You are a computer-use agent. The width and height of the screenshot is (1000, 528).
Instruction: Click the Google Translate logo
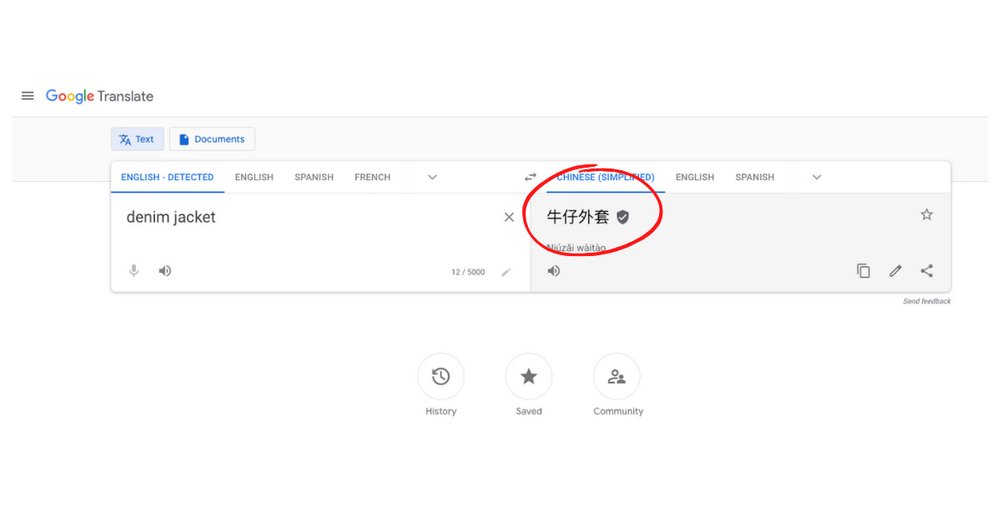pos(99,96)
